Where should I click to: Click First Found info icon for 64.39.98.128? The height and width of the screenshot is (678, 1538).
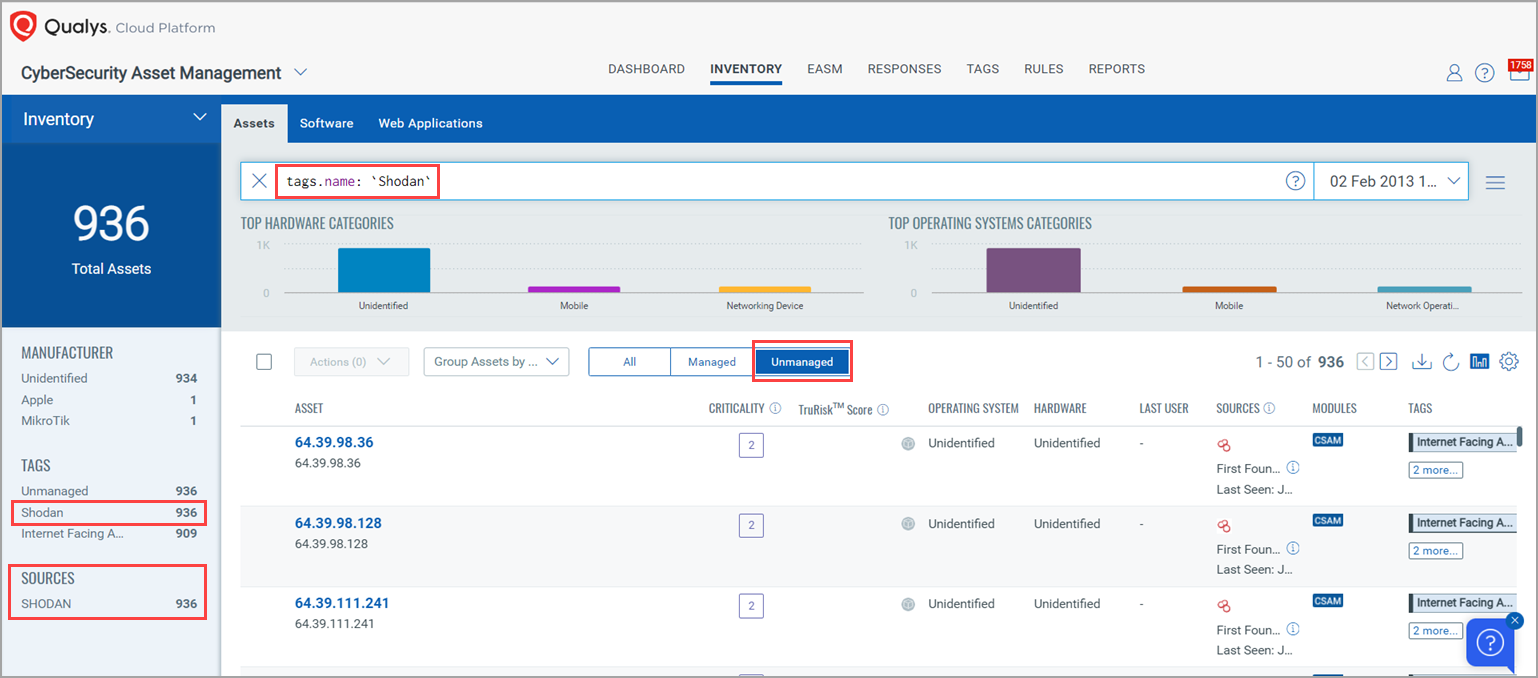click(1293, 548)
